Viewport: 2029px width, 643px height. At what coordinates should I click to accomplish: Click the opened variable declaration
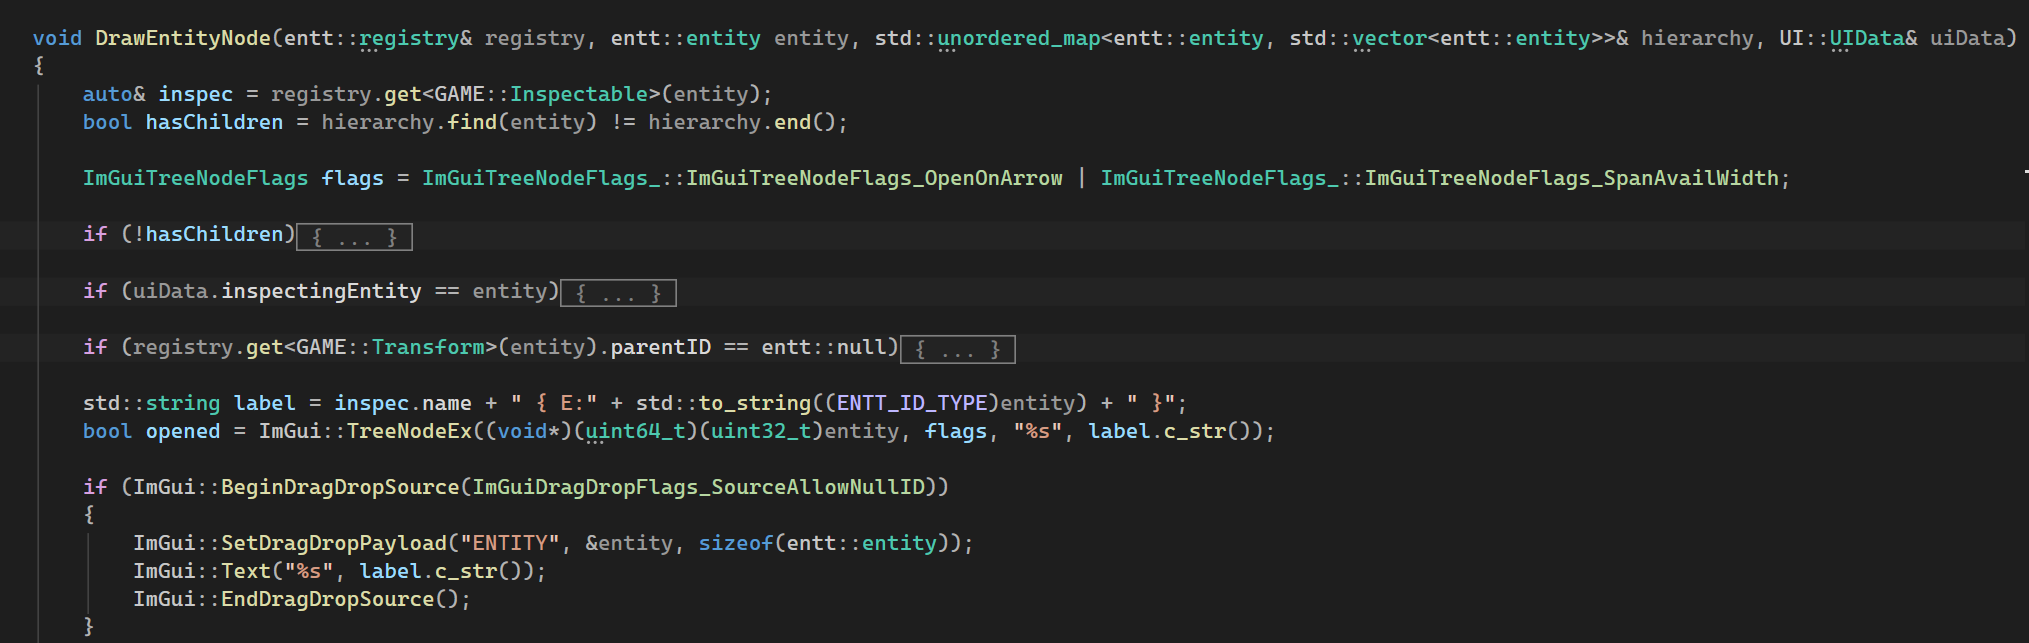point(183,431)
